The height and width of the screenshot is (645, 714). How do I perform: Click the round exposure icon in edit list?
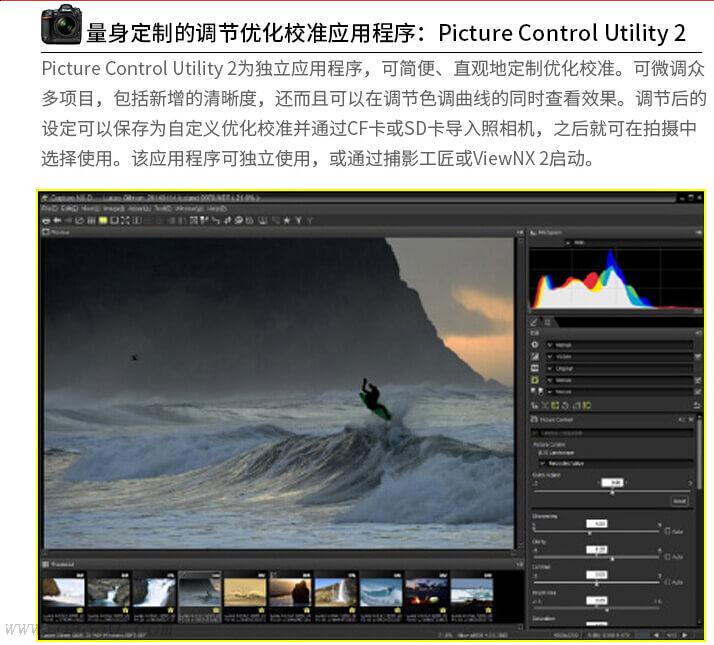tap(535, 345)
